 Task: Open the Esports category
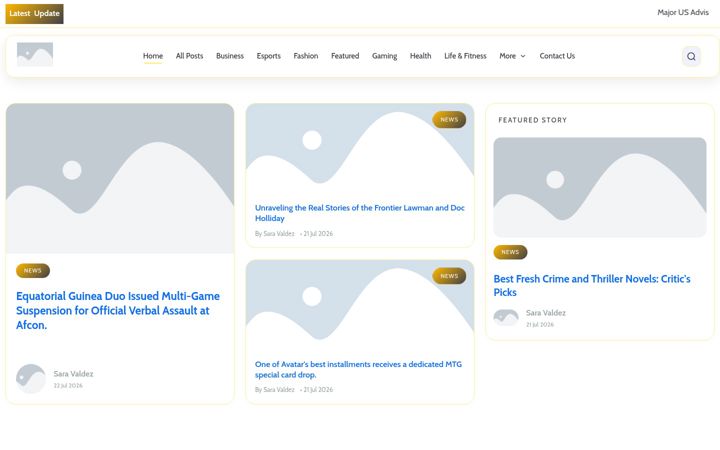click(269, 56)
